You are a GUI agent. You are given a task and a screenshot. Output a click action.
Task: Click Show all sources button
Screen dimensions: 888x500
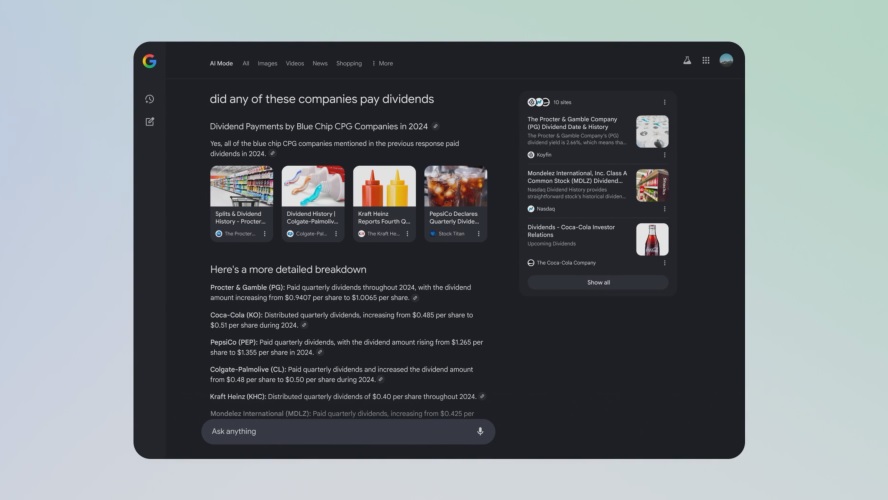(598, 283)
